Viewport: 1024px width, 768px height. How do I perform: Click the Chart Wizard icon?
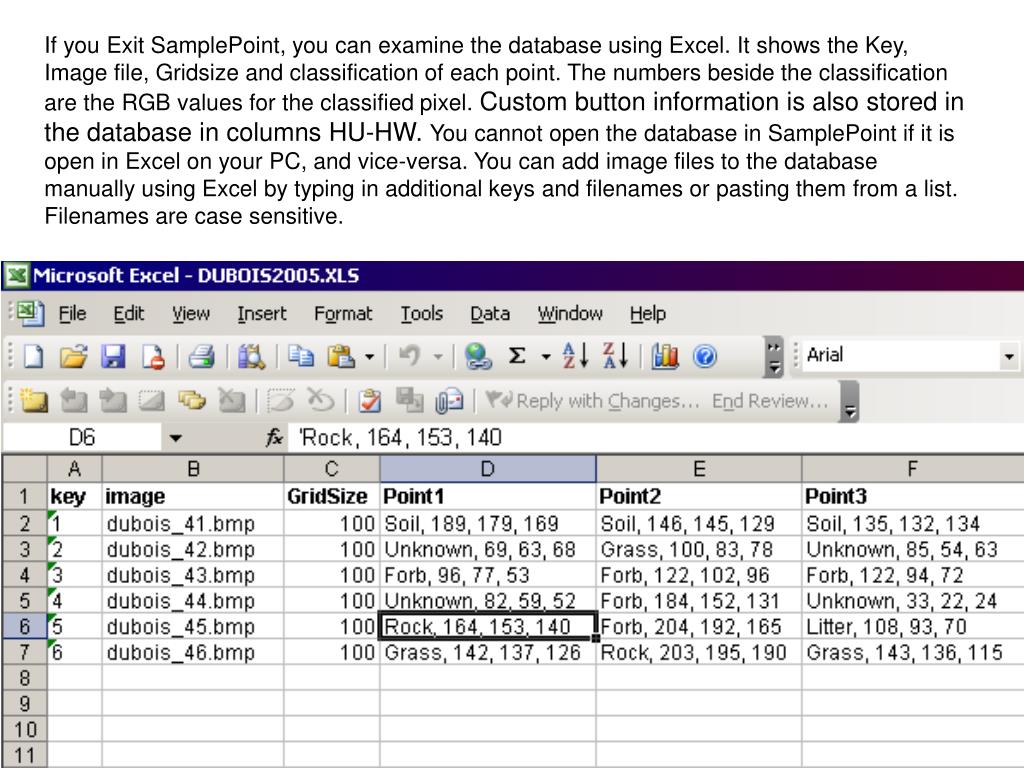[665, 357]
